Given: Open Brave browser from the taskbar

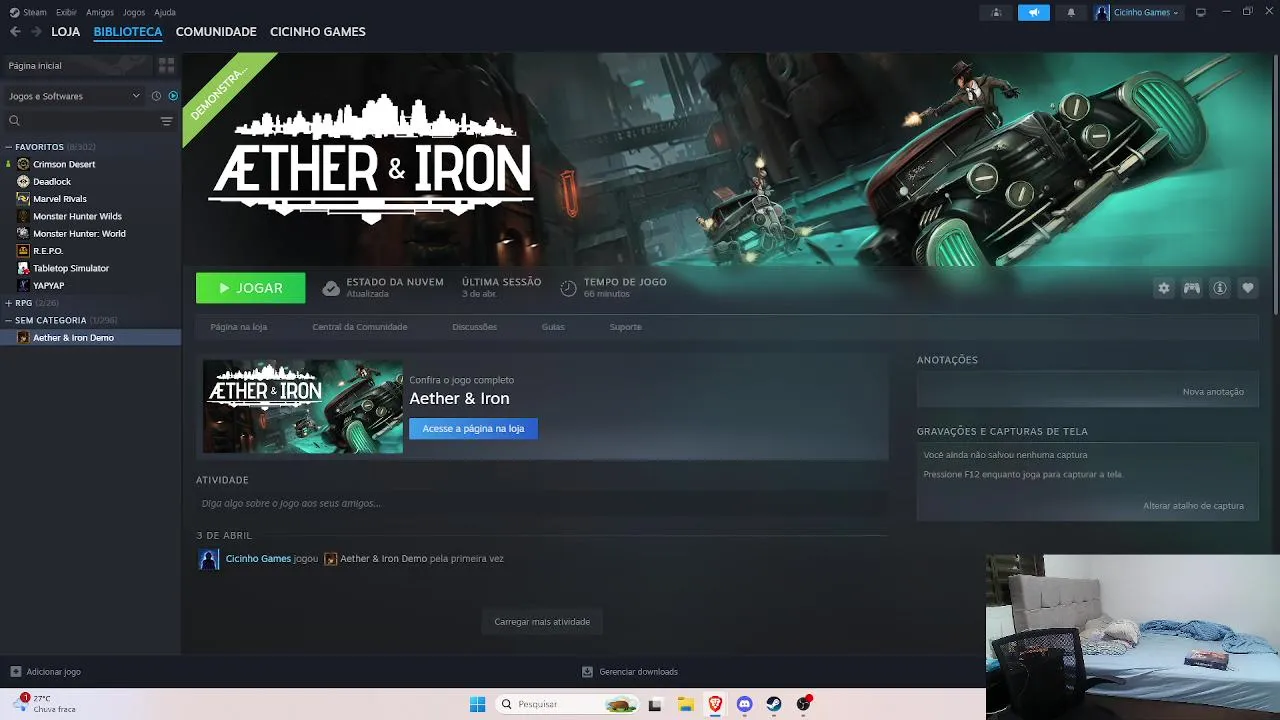Looking at the screenshot, I should click(715, 704).
